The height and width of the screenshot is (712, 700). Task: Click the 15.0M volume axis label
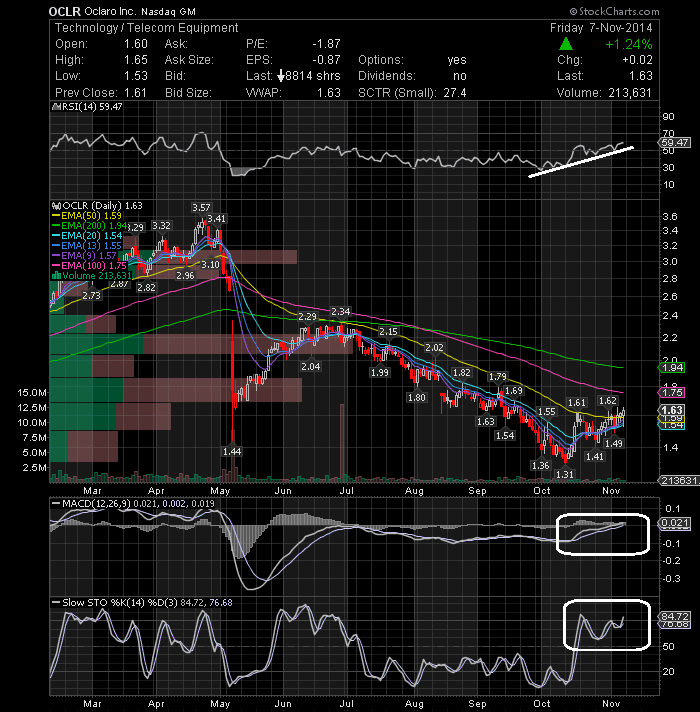point(32,392)
